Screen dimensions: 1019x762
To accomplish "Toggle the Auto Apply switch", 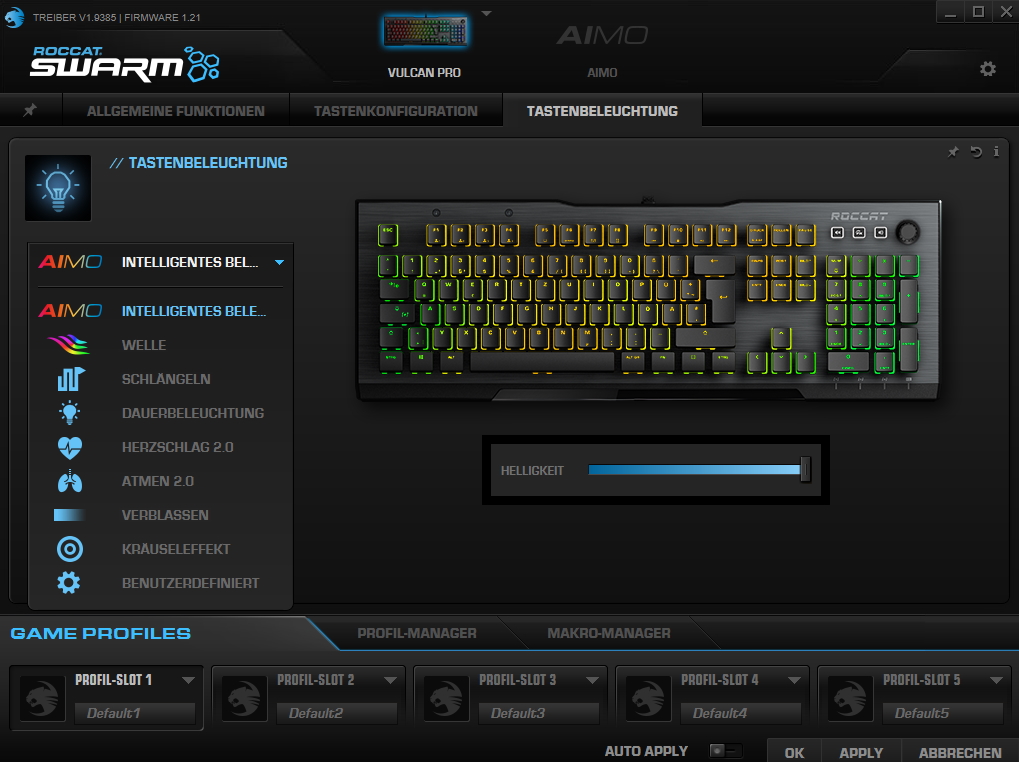I will click(725, 751).
